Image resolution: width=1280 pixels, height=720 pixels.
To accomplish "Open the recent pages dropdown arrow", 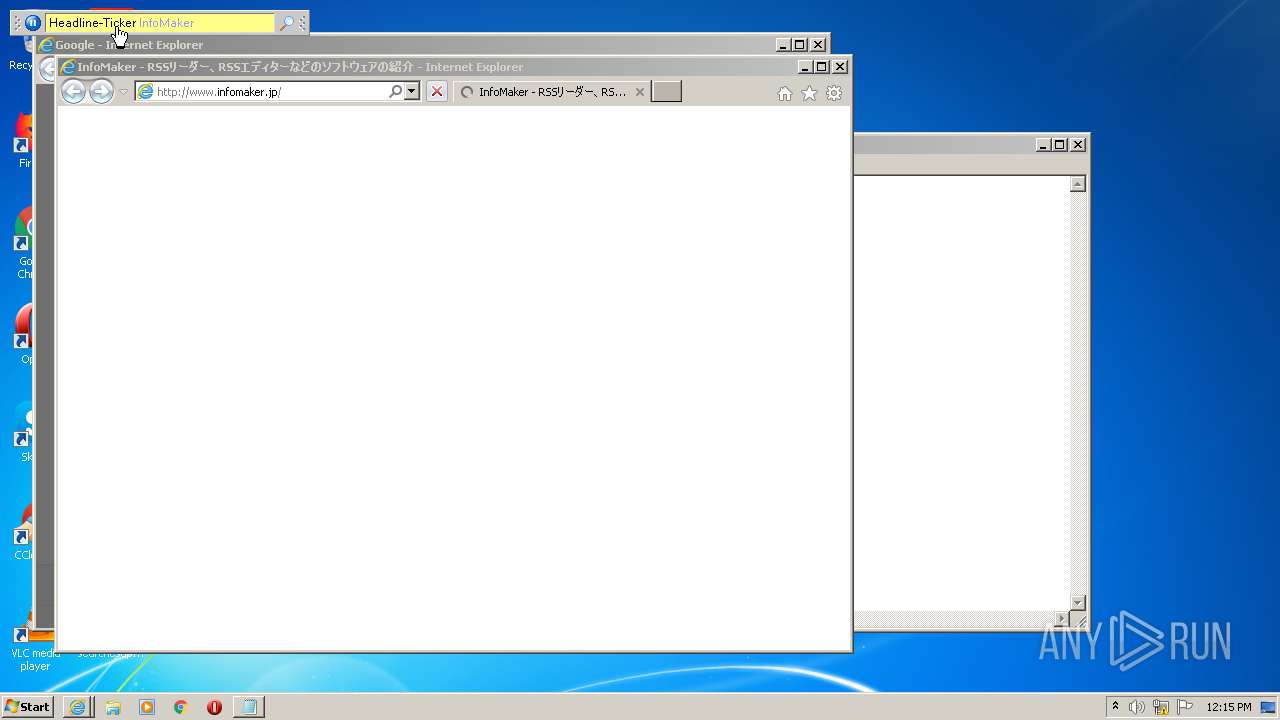I will pos(124,92).
